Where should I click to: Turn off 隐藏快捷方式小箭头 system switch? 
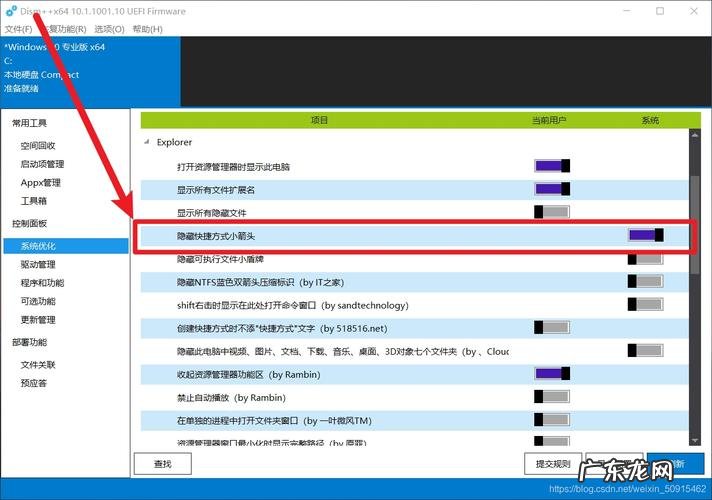[645, 235]
